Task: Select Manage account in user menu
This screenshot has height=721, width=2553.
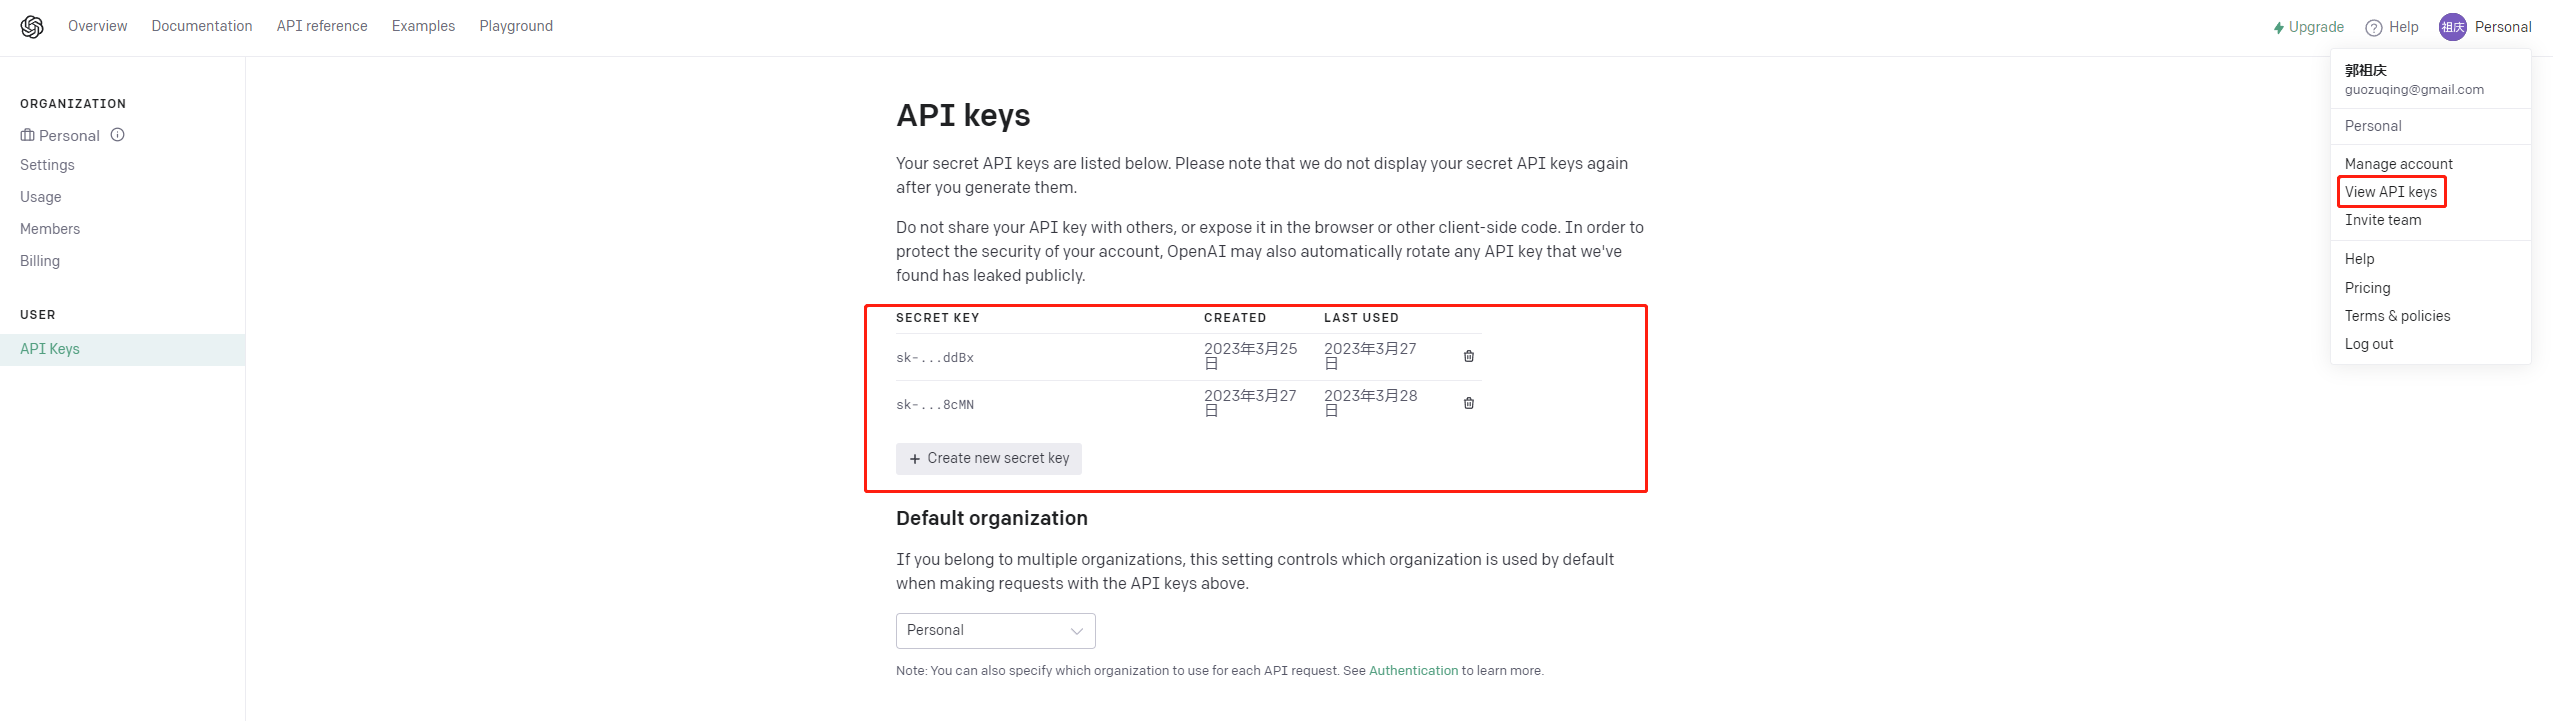Action: (2398, 164)
